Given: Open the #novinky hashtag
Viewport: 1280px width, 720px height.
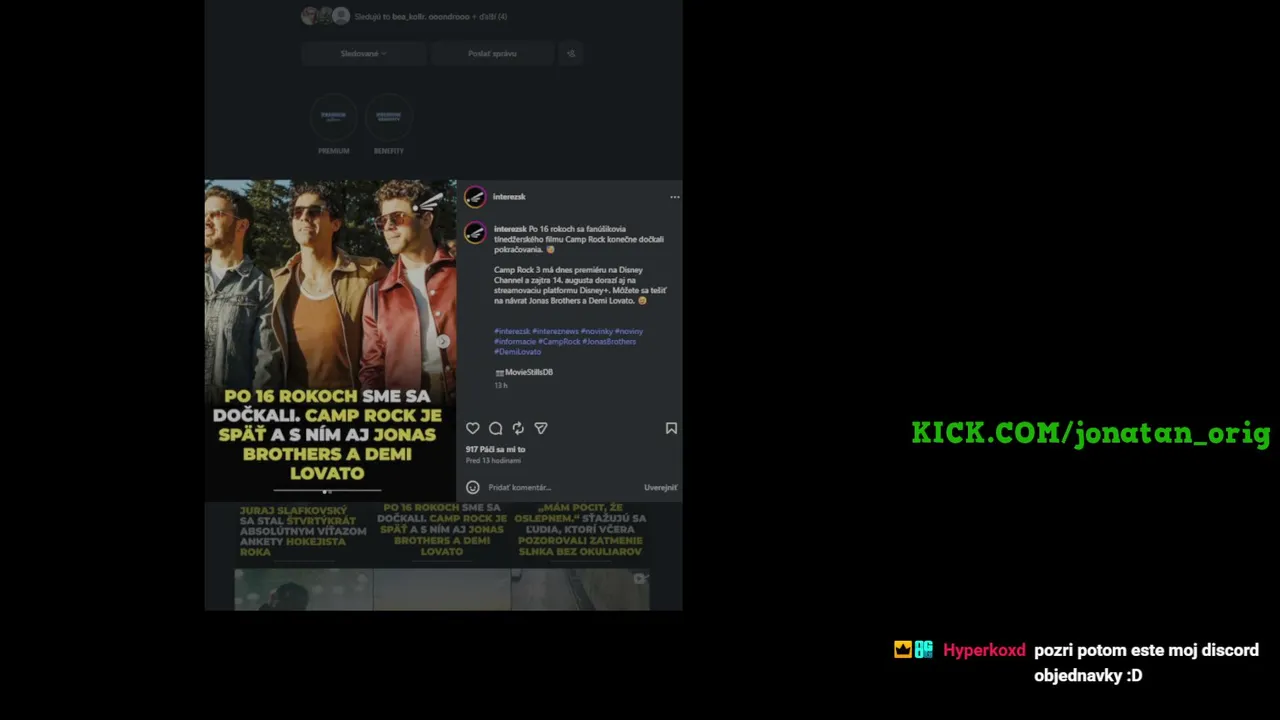Looking at the screenshot, I should 596,331.
